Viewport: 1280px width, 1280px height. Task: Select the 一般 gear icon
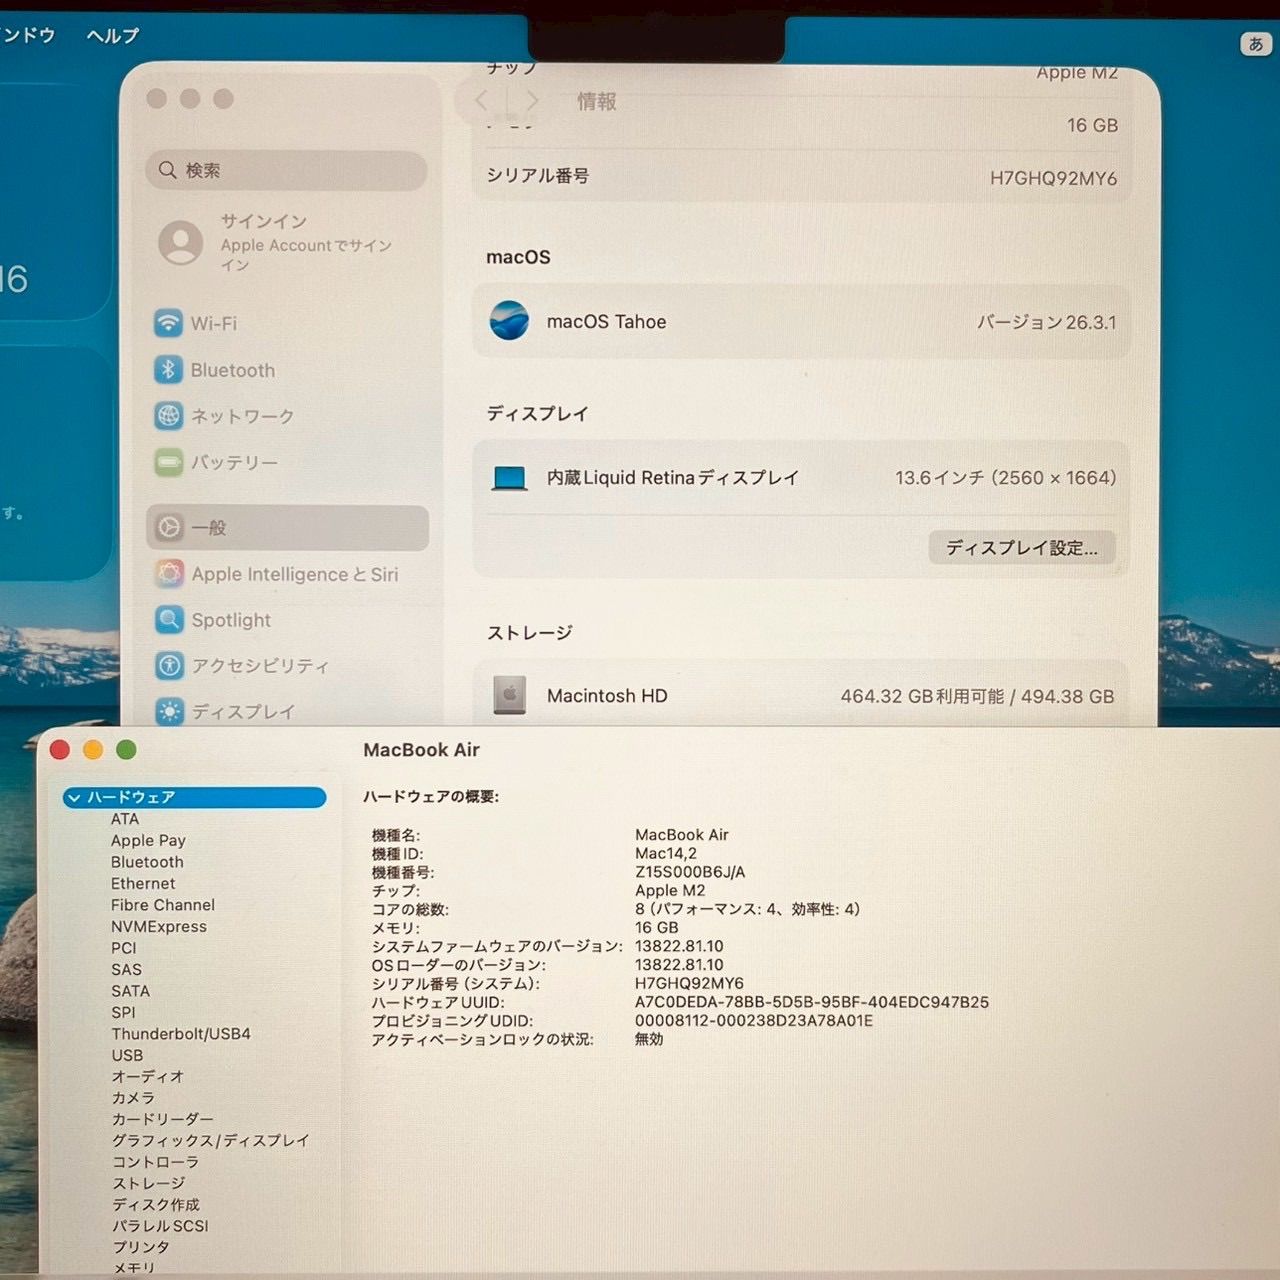click(x=169, y=527)
